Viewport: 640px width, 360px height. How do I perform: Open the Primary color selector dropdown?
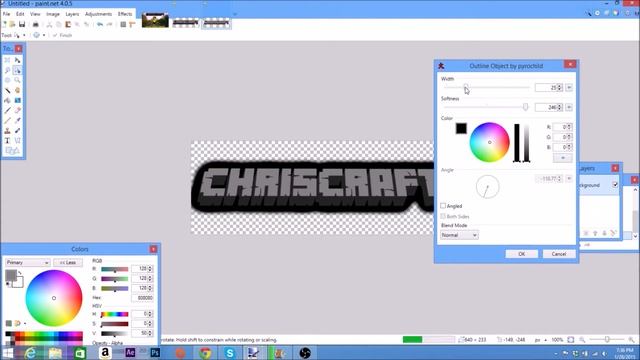(27, 262)
